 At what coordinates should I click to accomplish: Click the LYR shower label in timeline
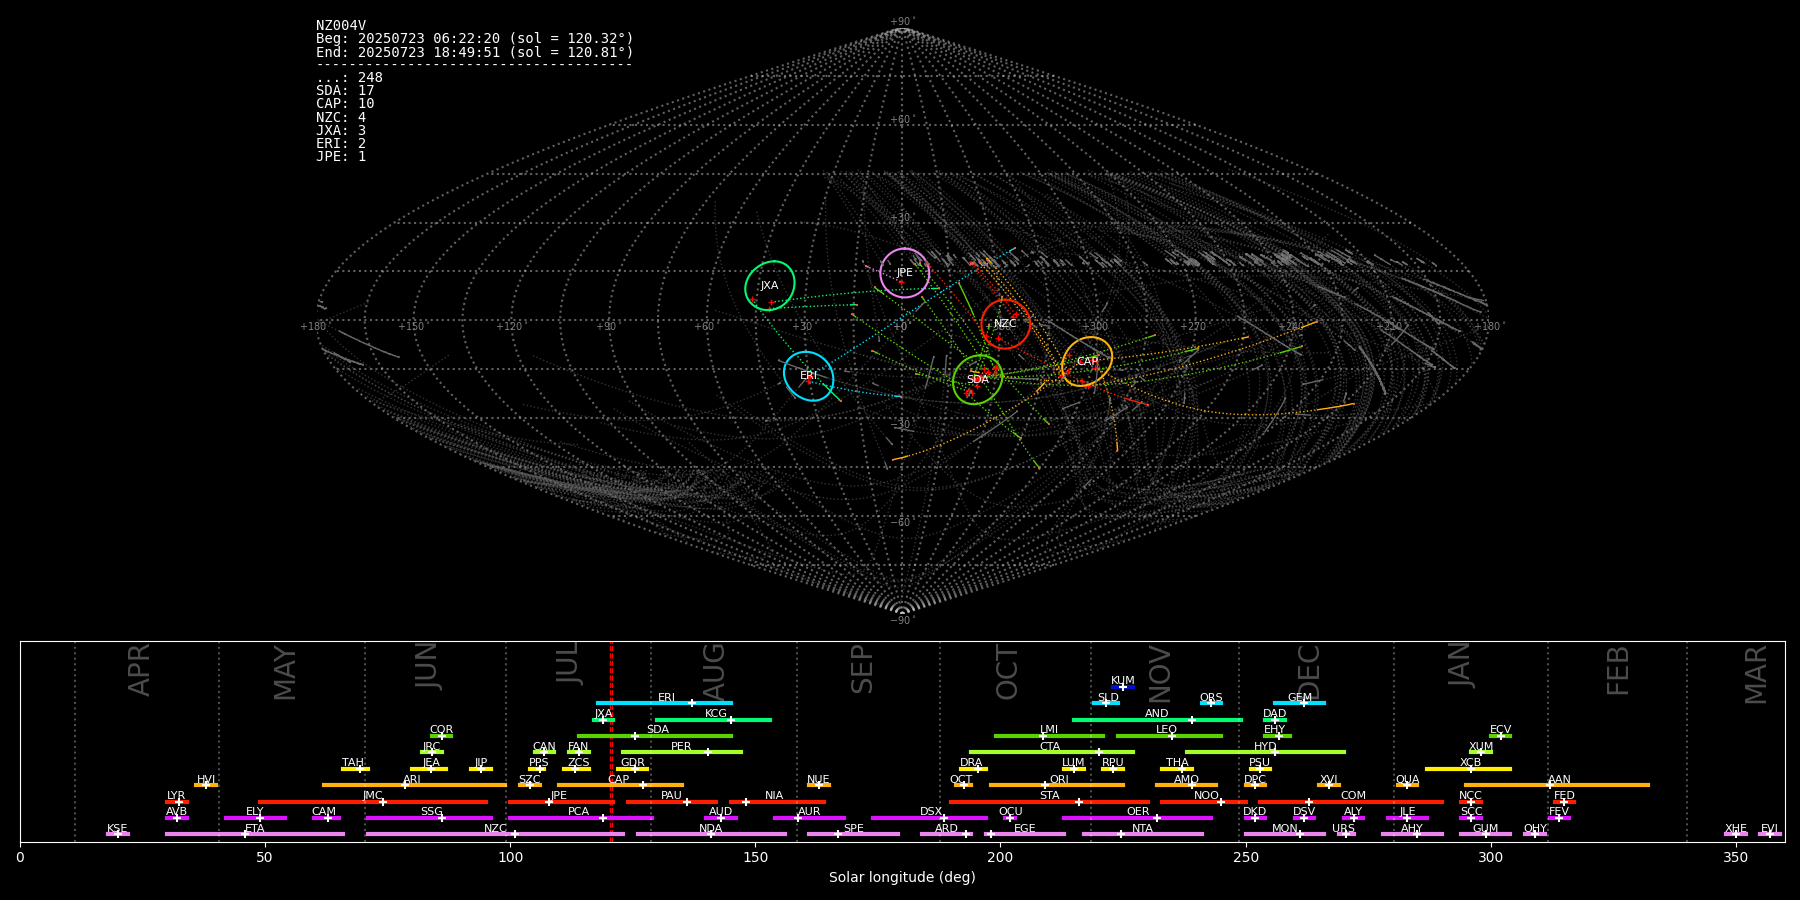[176, 796]
